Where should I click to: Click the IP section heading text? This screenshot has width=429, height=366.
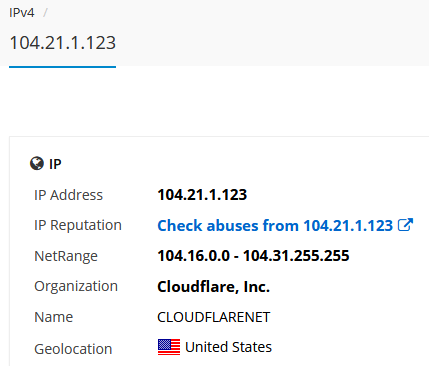(55, 164)
